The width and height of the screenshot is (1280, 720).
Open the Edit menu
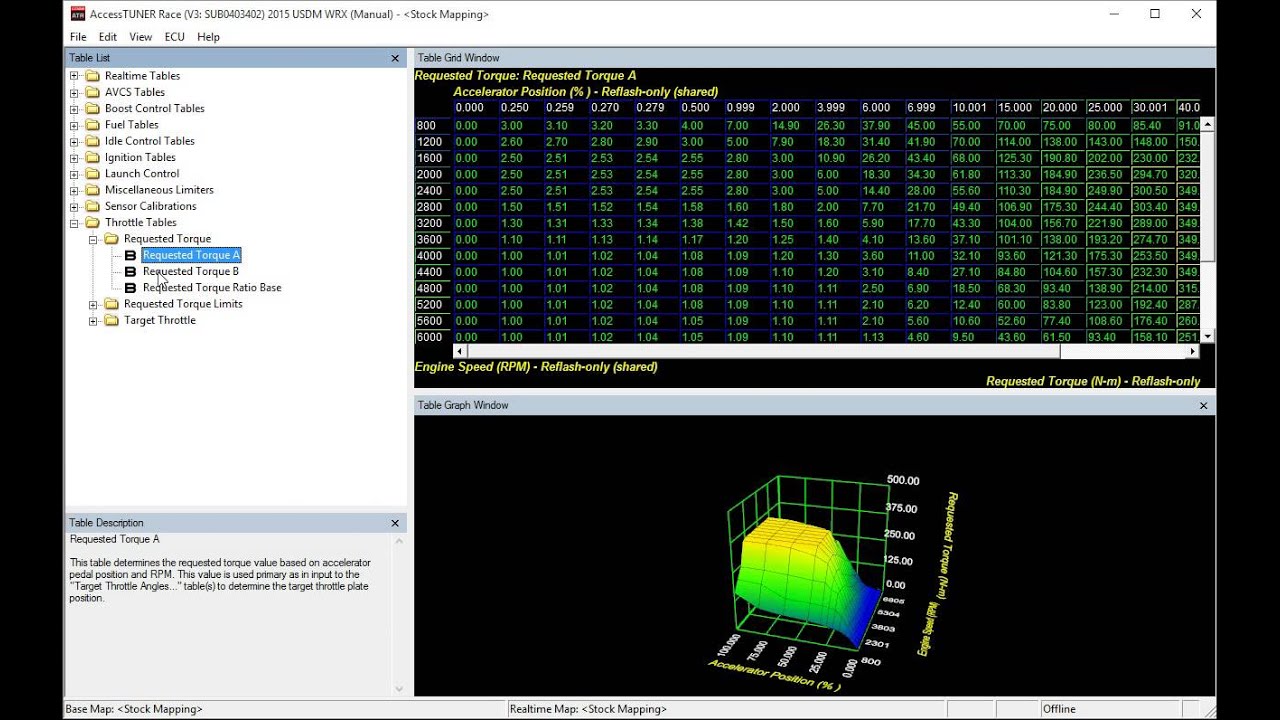(108, 37)
